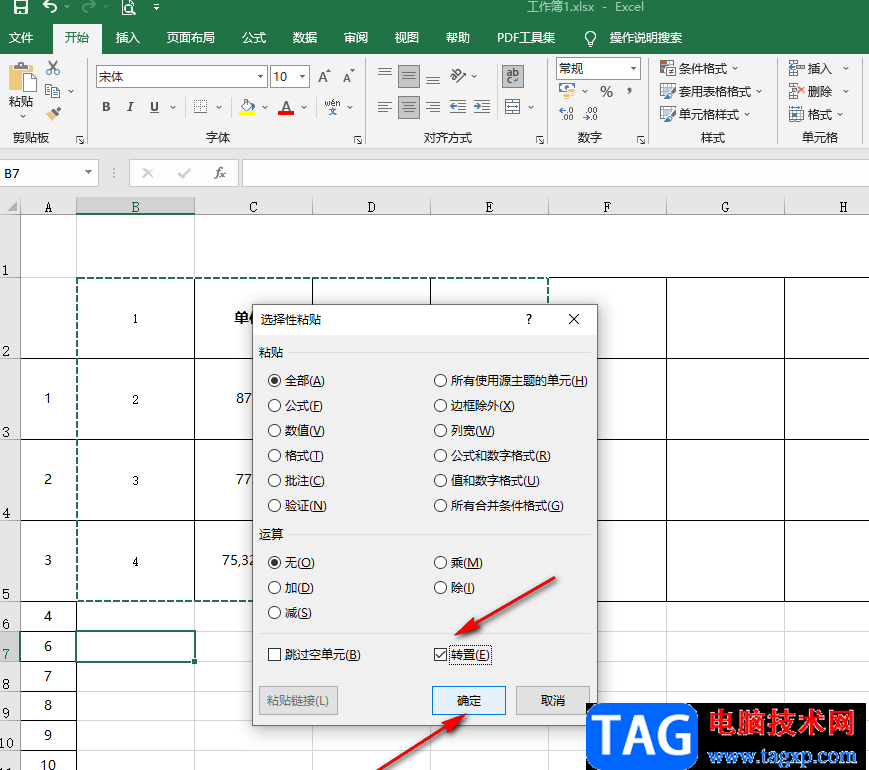The image size is (869, 770).
Task: Switch to the 插入 ribbon tab
Action: coord(127,38)
